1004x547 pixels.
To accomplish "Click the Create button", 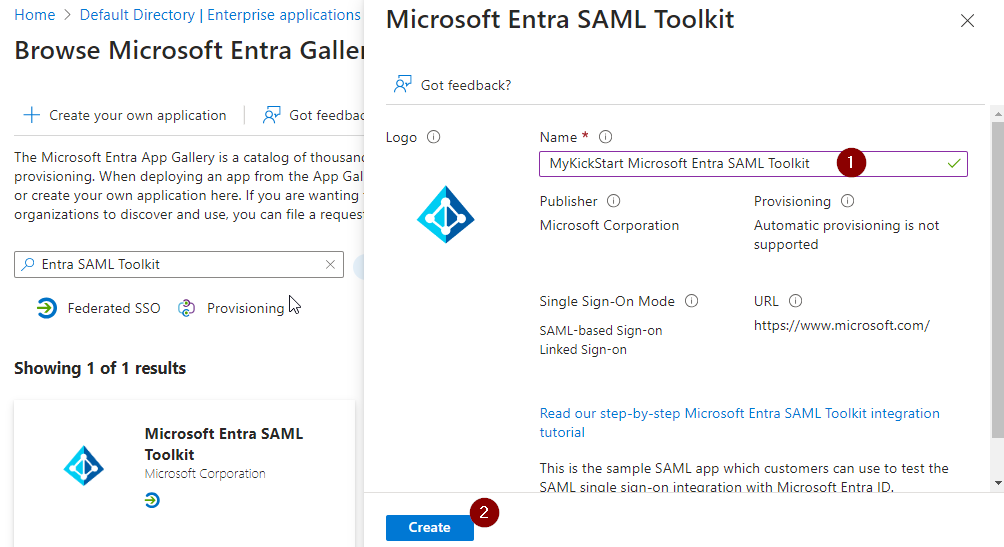I will click(x=429, y=528).
